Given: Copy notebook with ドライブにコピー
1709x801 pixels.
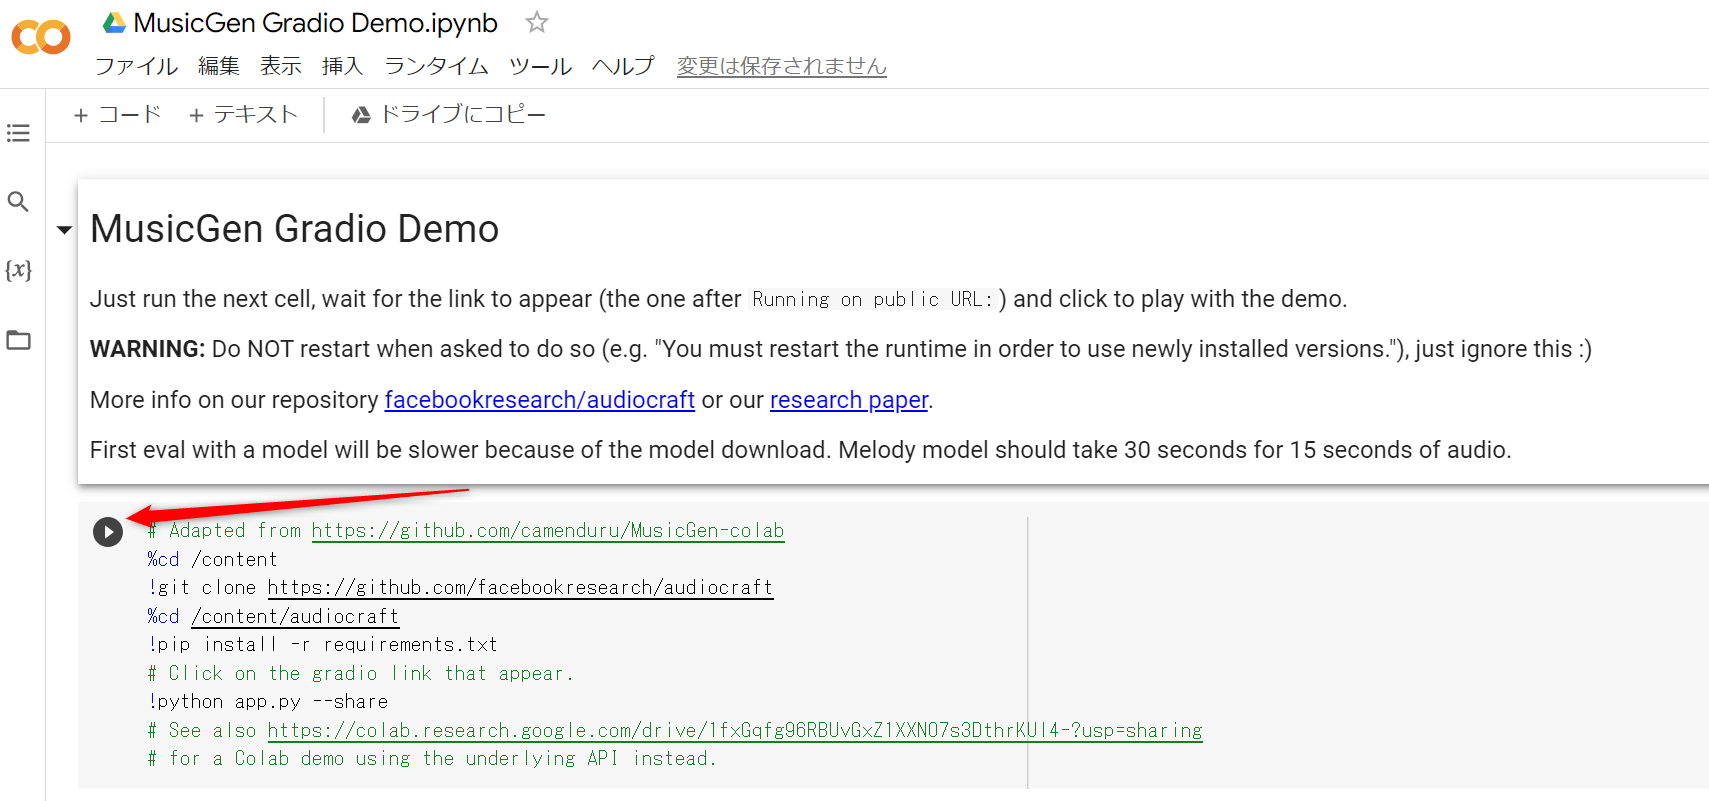Looking at the screenshot, I should click(x=448, y=115).
